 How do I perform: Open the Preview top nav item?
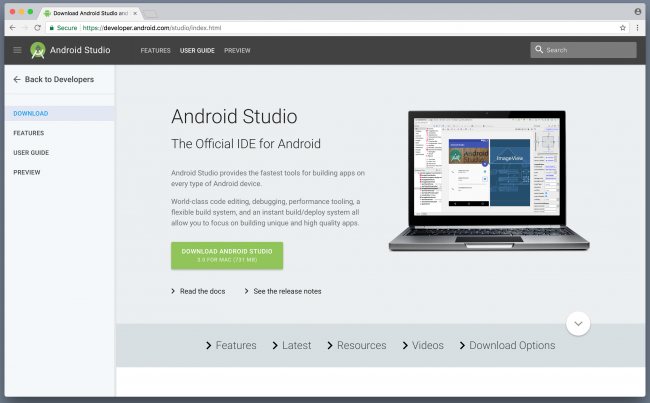click(237, 50)
